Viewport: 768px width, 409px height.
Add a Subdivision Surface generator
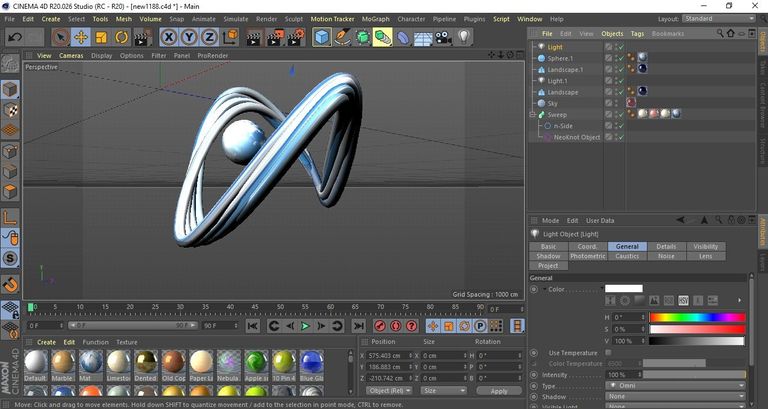362,37
